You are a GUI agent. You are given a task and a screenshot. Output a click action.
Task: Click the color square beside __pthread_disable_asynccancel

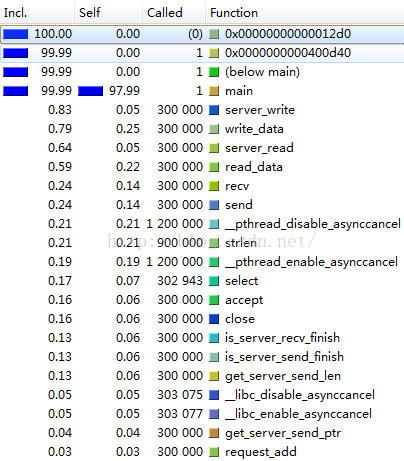coord(214,224)
